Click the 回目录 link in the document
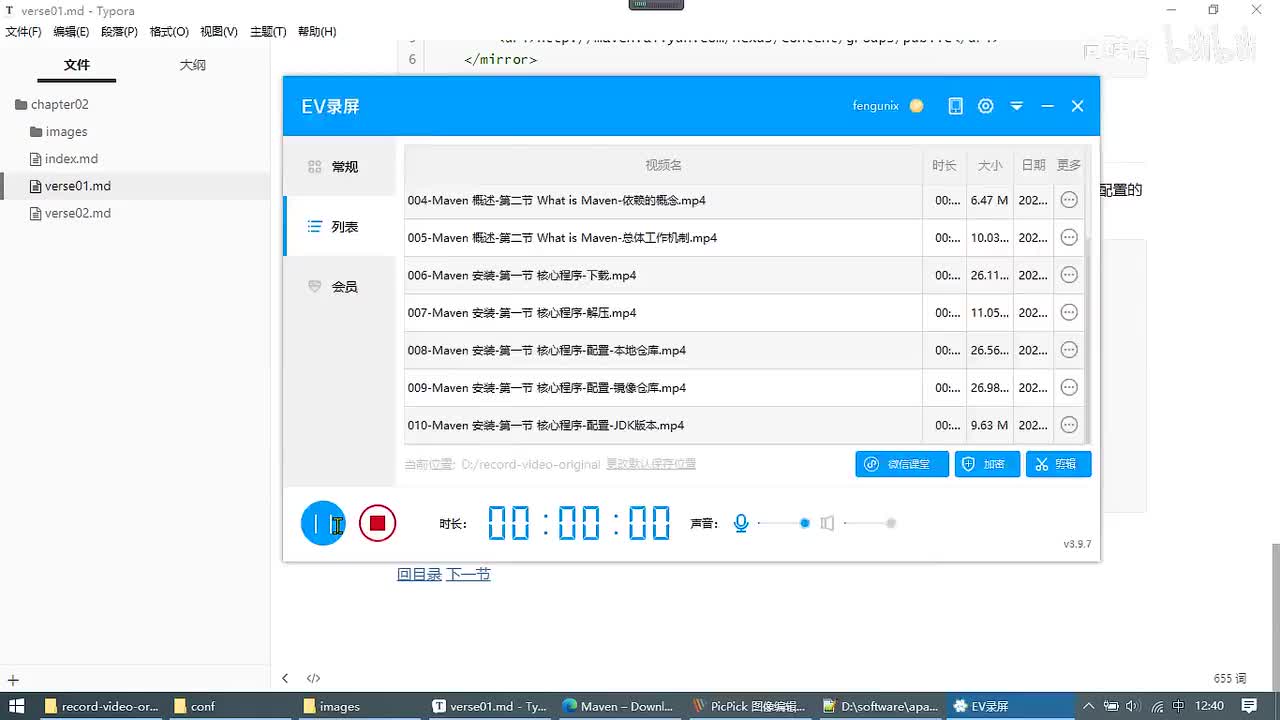1280x720 pixels. 419,574
